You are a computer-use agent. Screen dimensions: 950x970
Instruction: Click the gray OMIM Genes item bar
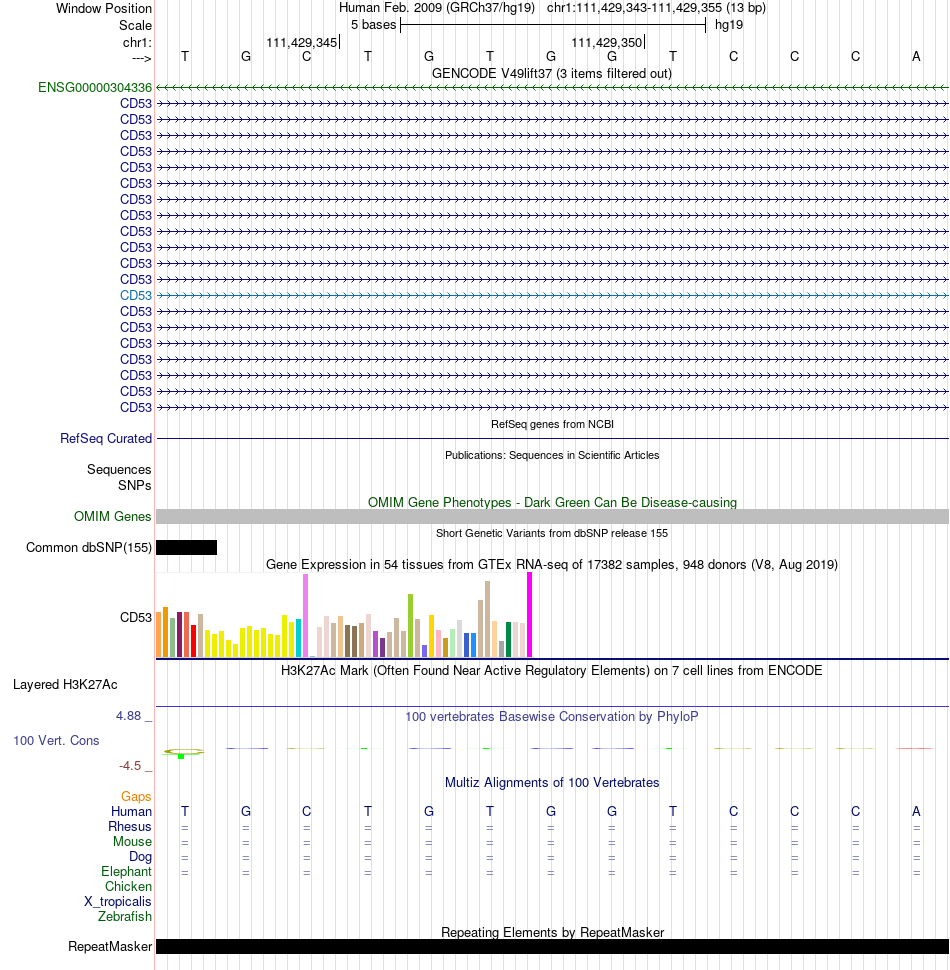tap(552, 517)
